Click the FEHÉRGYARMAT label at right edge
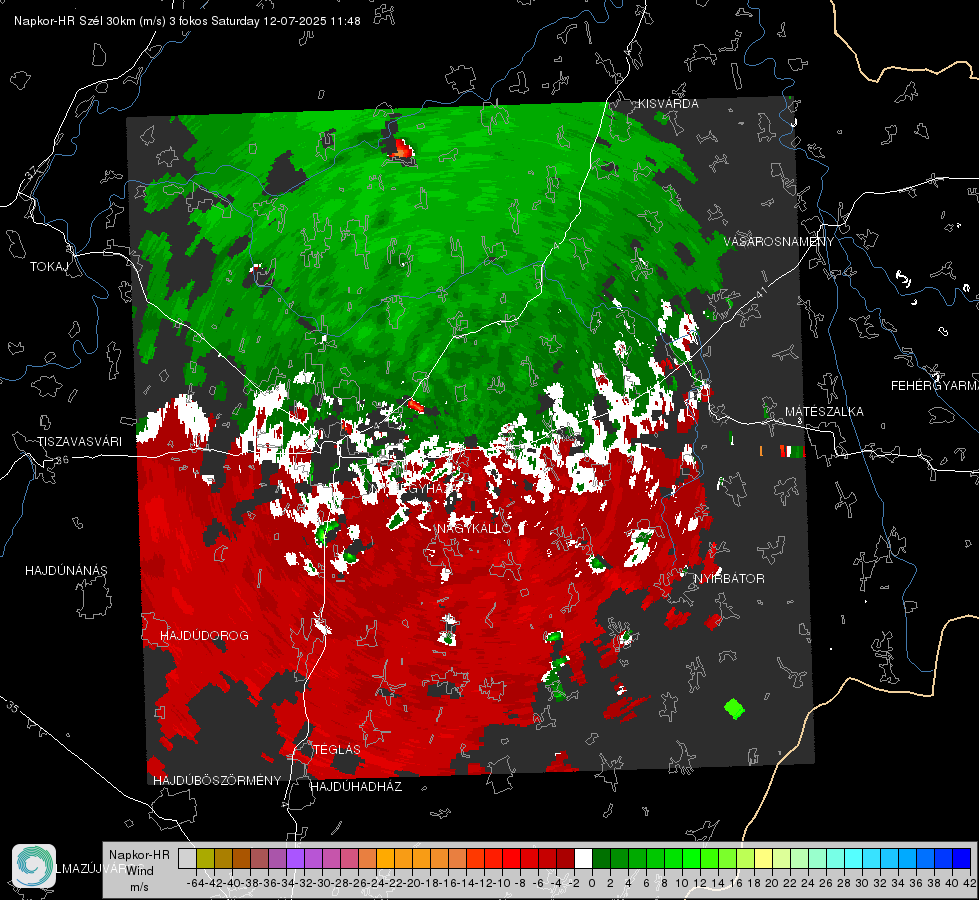 coord(935,386)
